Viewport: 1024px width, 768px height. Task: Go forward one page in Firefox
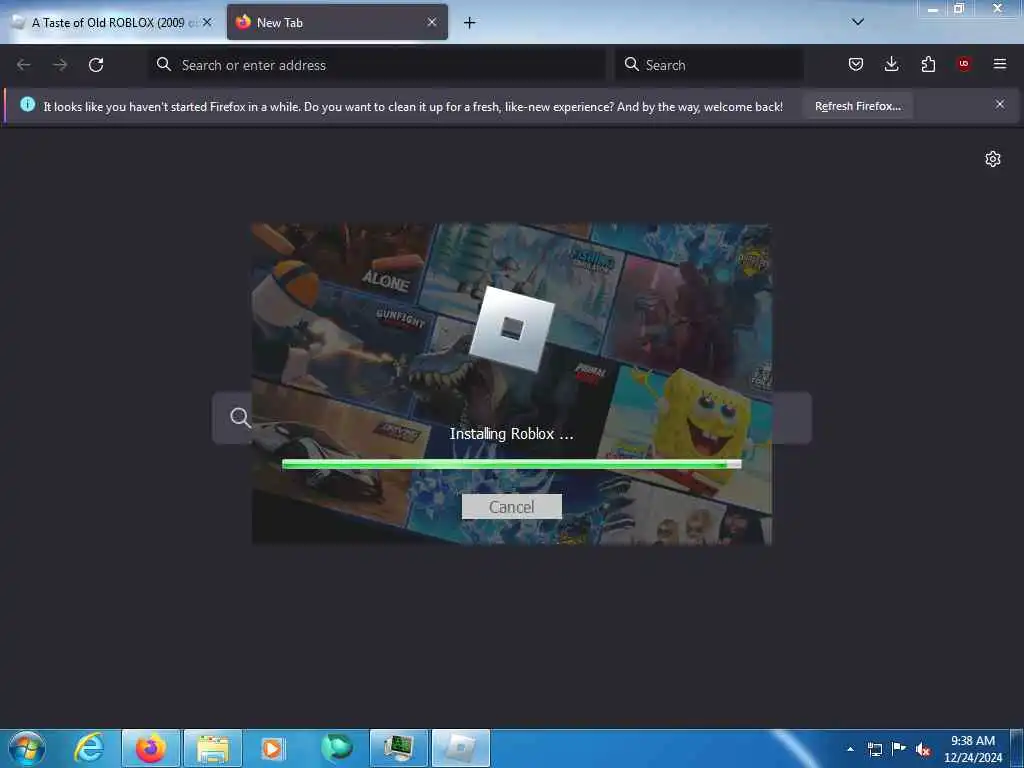pos(60,65)
